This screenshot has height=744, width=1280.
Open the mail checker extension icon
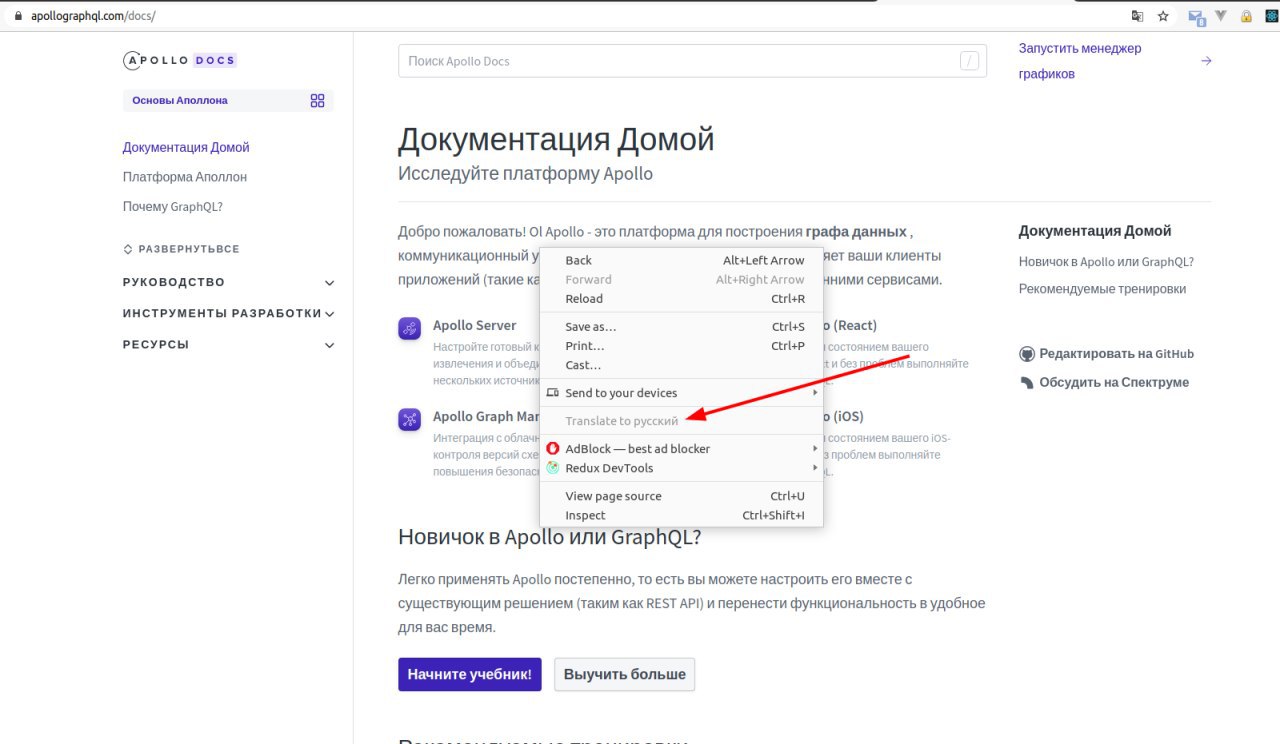click(x=1196, y=16)
